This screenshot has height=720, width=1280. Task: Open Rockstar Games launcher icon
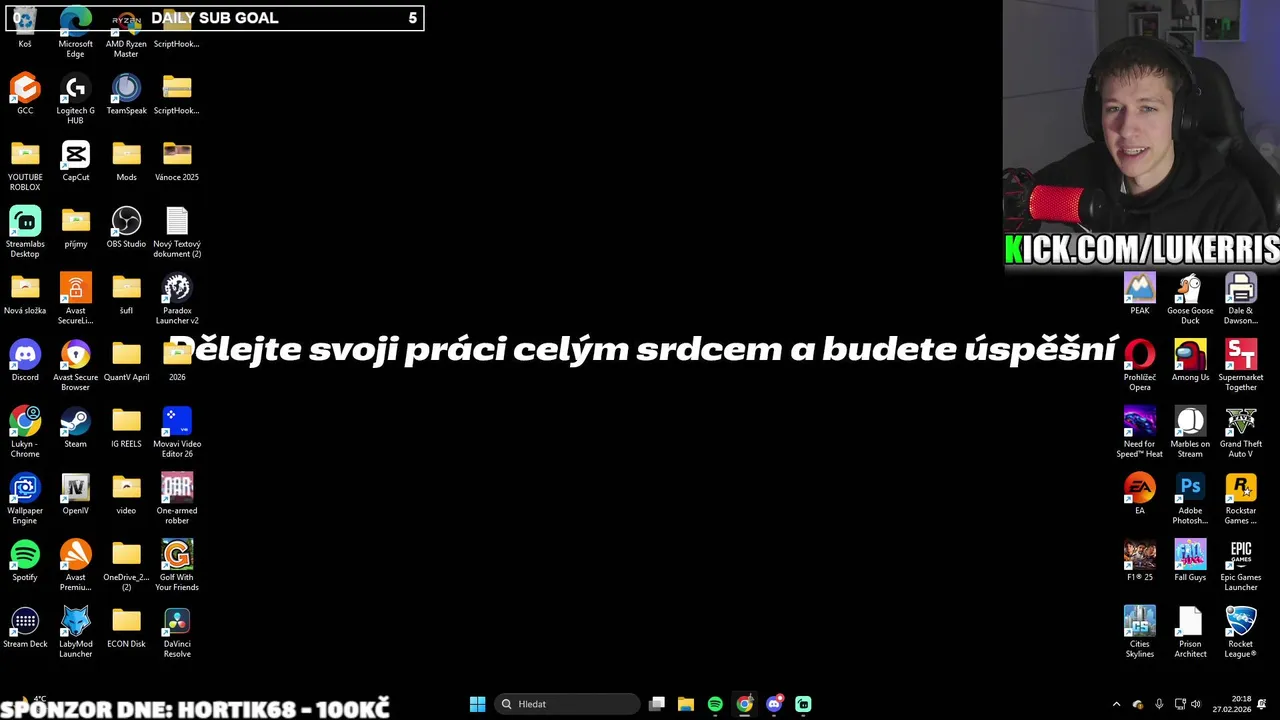[x=1241, y=499]
